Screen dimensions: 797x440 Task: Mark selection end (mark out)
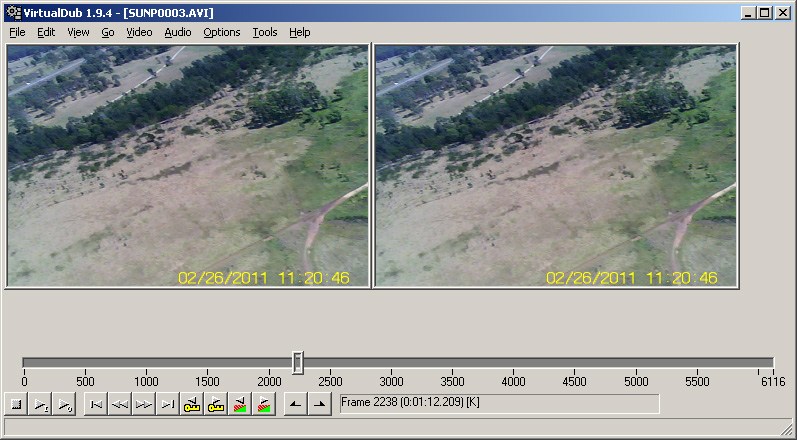click(320, 404)
